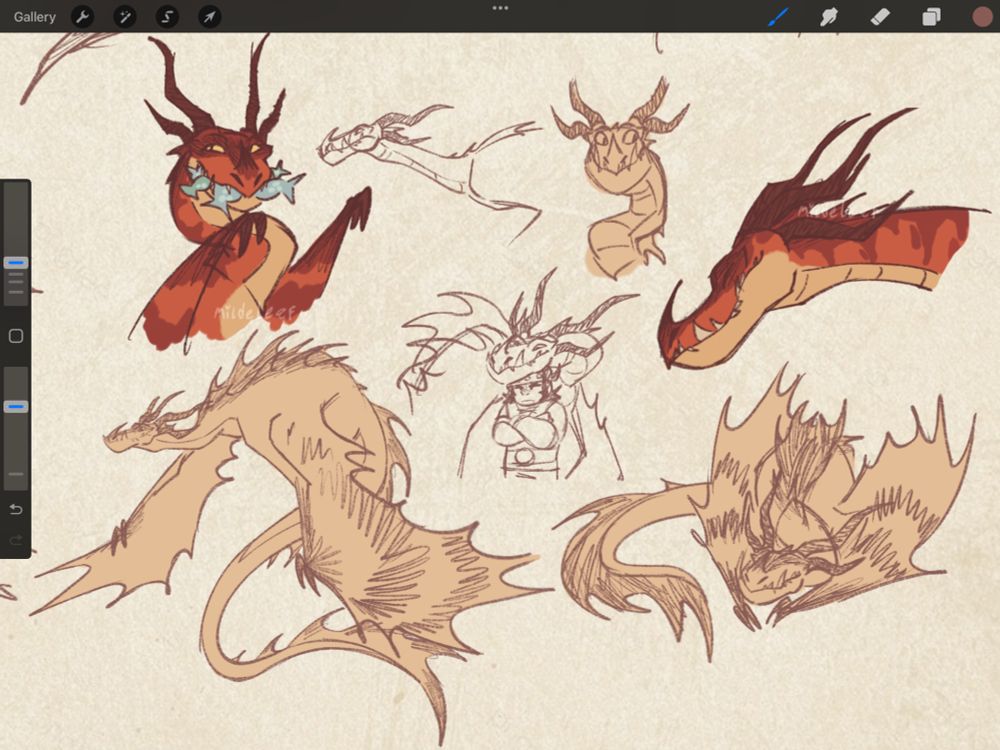Select the Brush tool

click(x=778, y=17)
